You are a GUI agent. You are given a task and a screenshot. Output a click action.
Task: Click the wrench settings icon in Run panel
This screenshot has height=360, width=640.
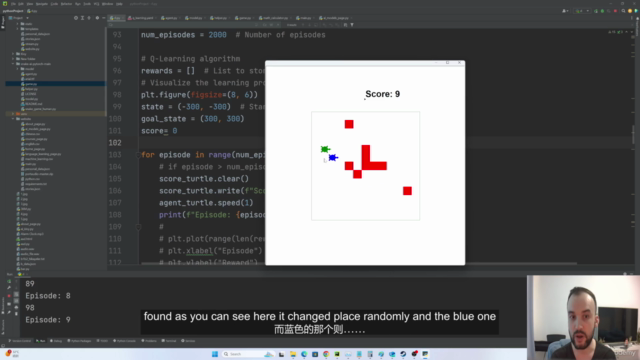pyautogui.click(x=9, y=288)
